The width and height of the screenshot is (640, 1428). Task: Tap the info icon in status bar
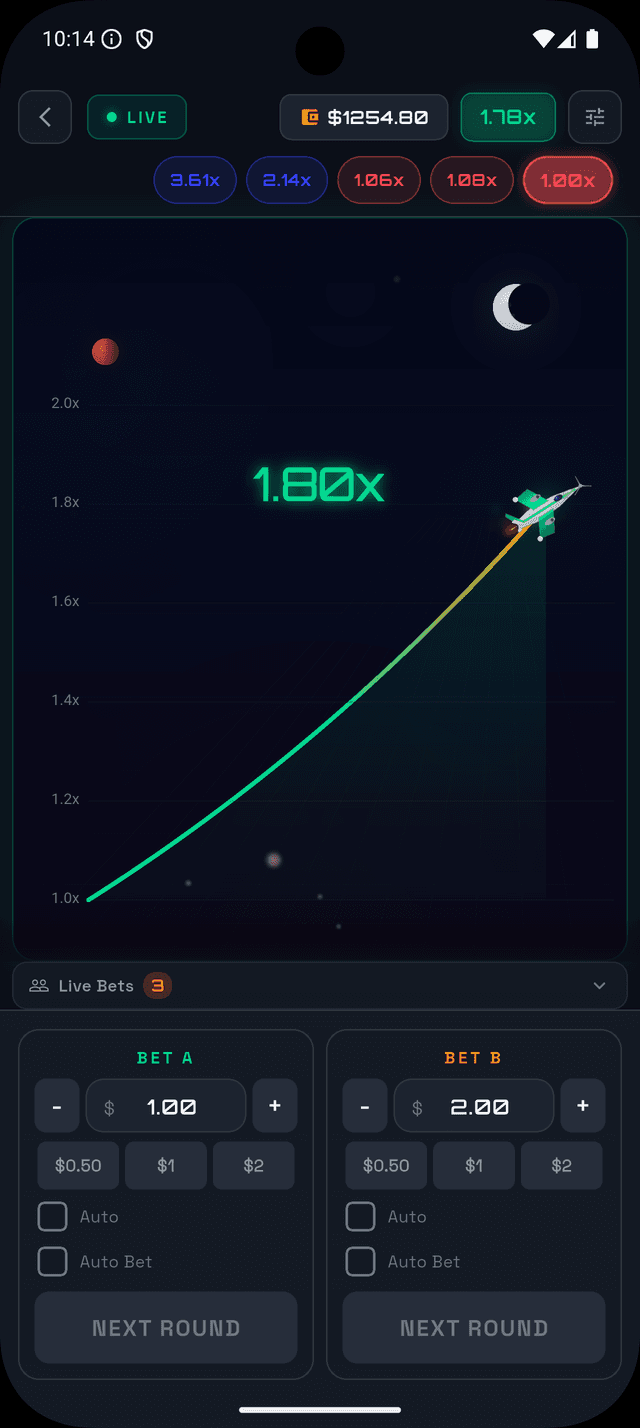112,39
